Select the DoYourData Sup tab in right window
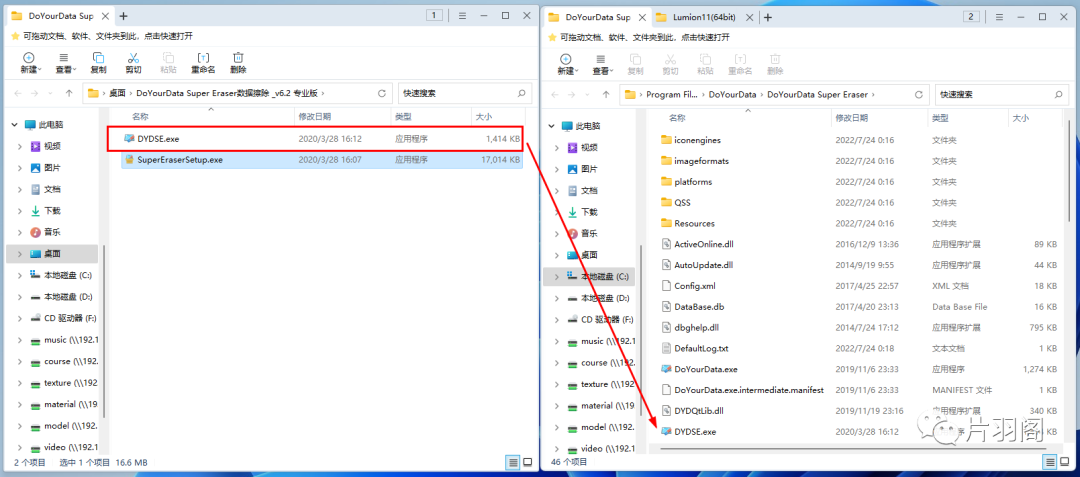 [596, 17]
